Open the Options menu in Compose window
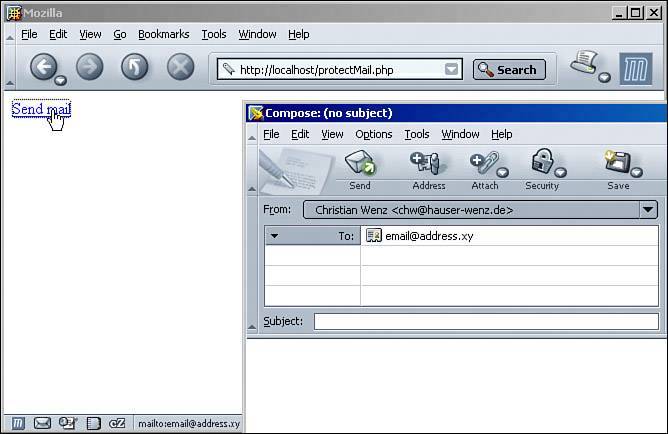 (374, 134)
